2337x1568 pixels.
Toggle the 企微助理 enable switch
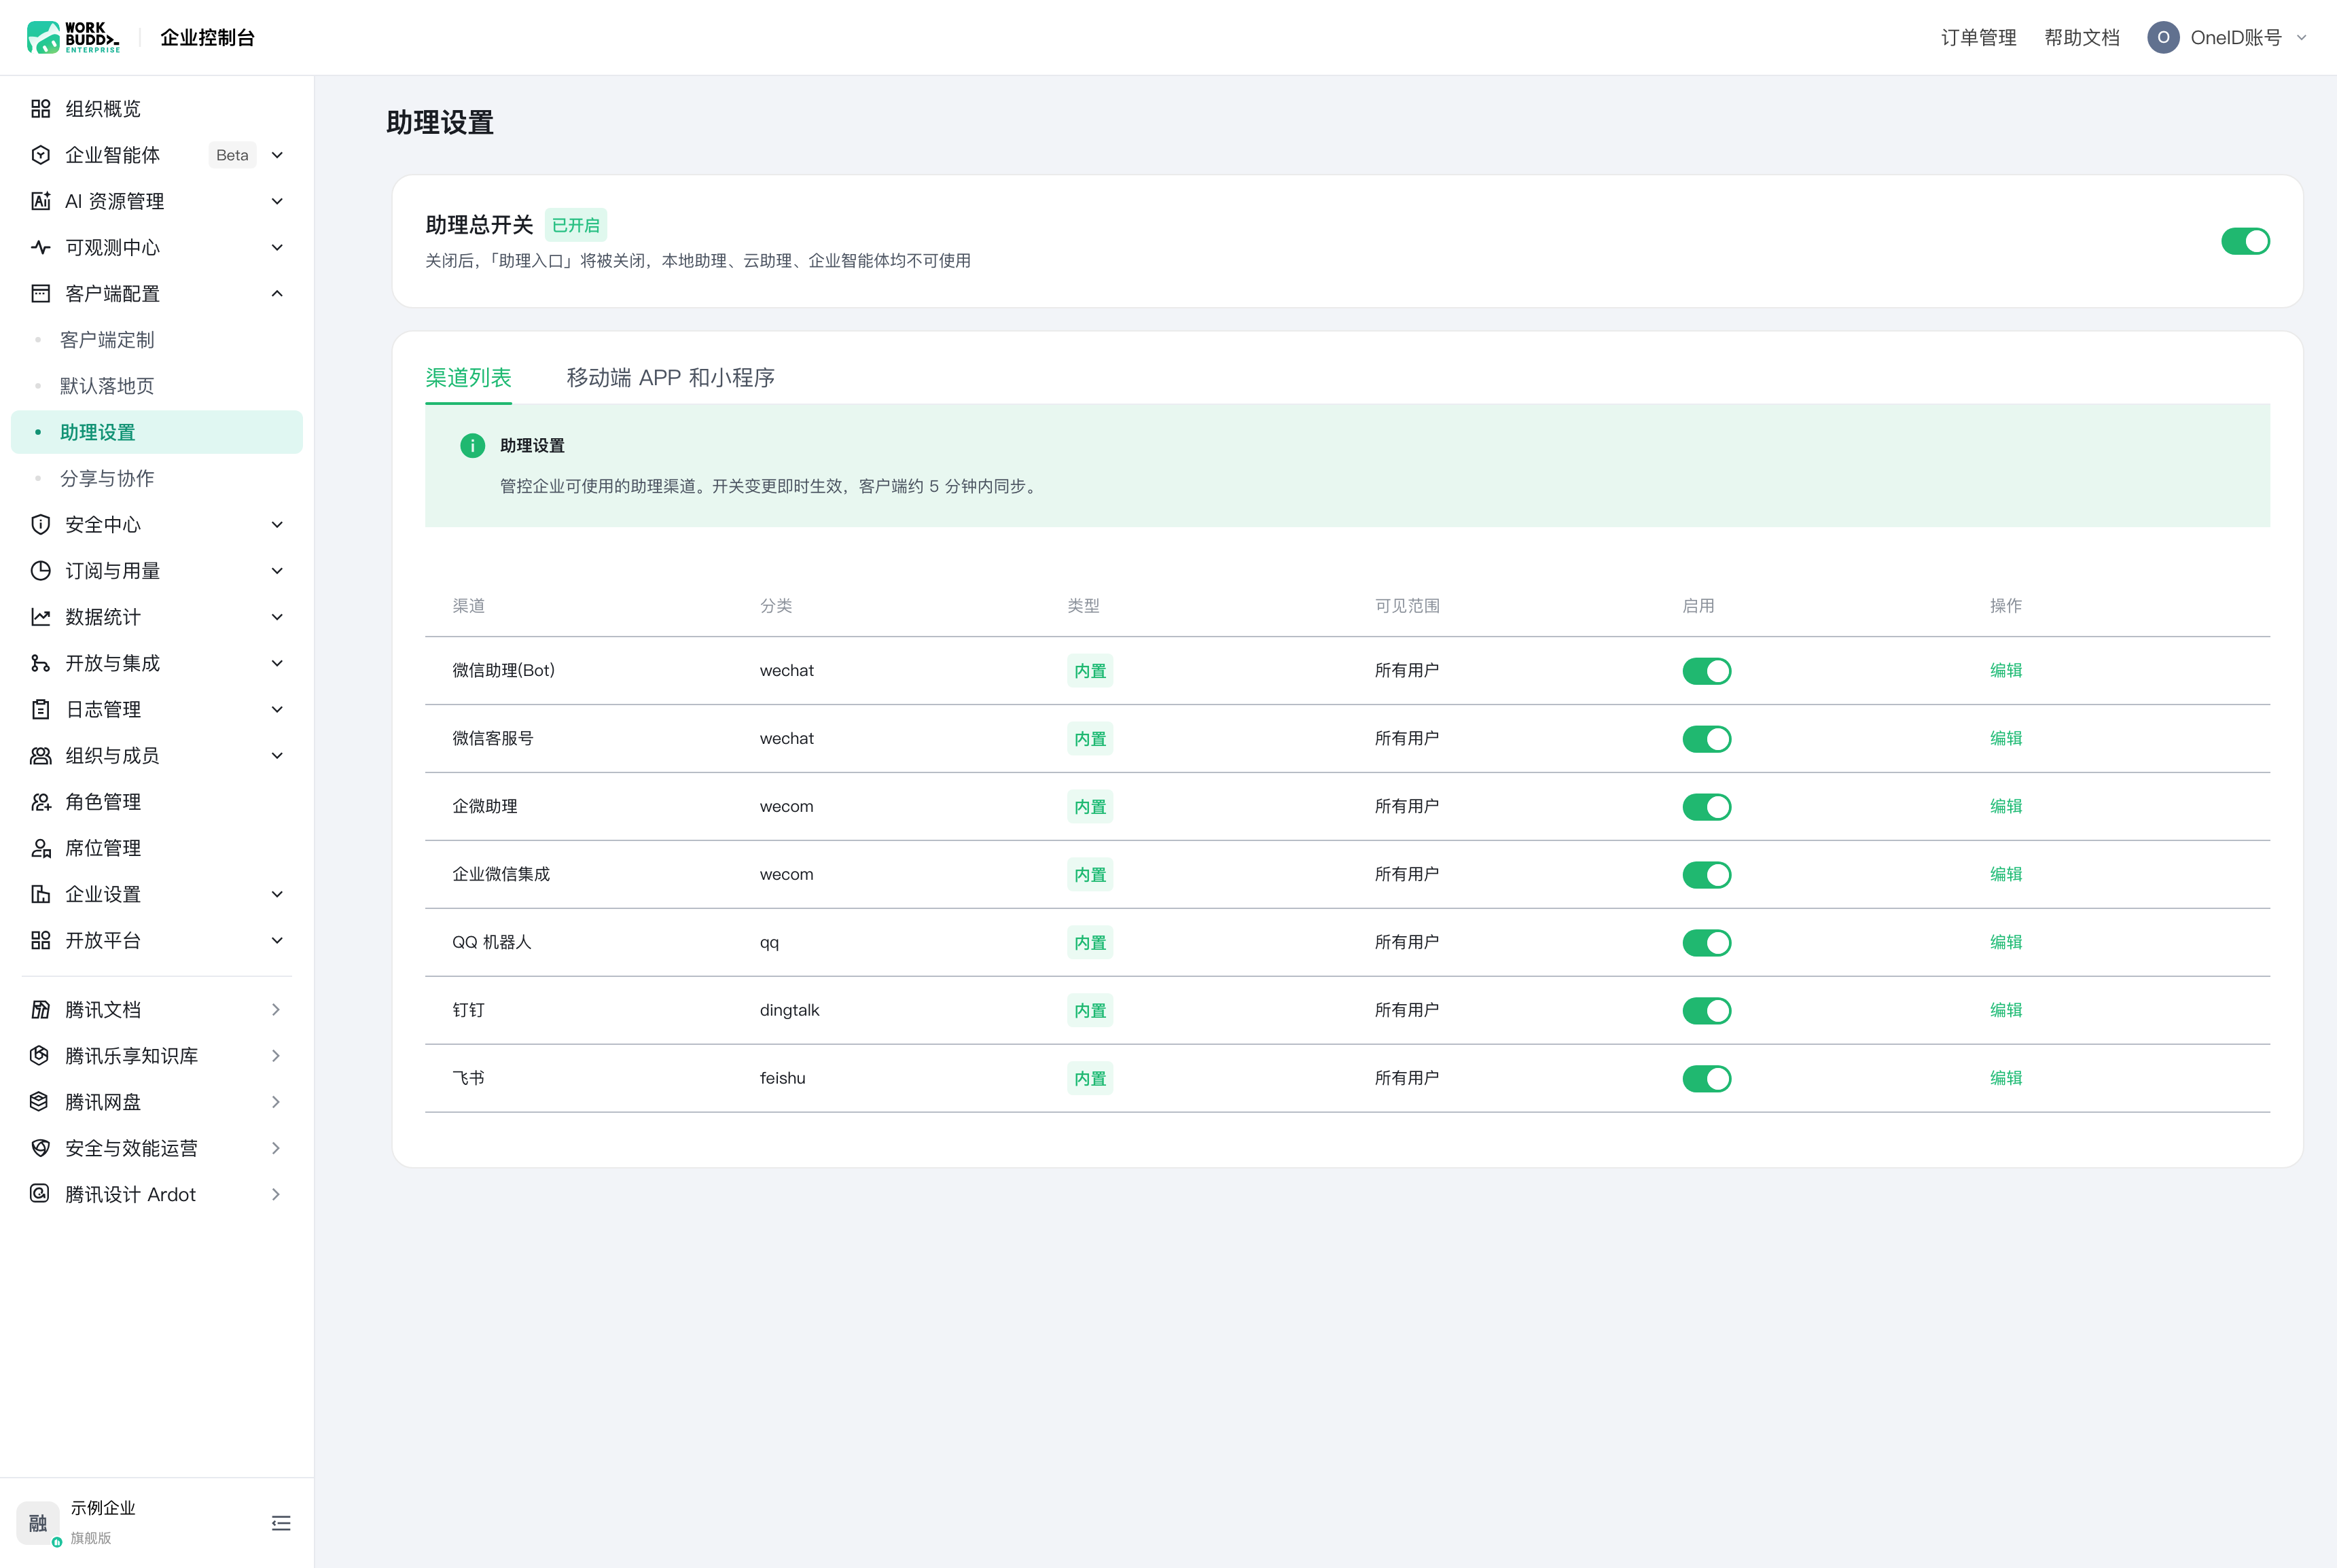(x=1706, y=806)
